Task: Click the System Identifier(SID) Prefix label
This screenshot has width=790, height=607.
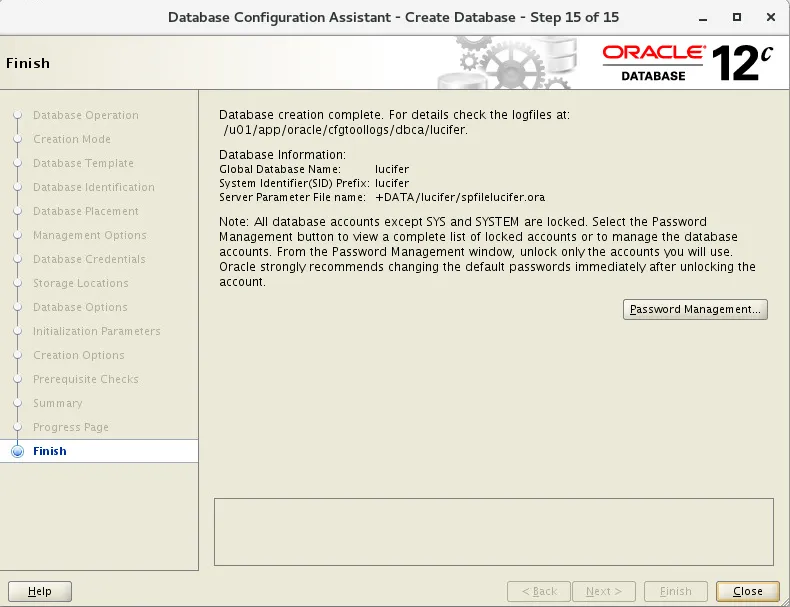Action: [294, 183]
